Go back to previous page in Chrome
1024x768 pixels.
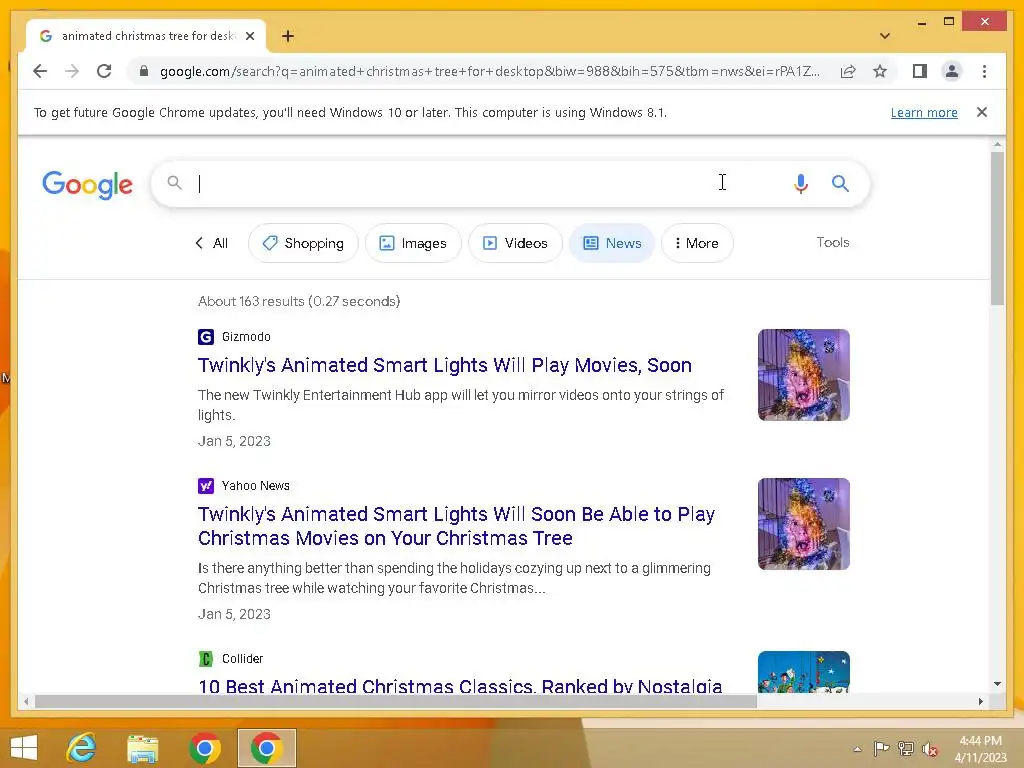click(40, 71)
